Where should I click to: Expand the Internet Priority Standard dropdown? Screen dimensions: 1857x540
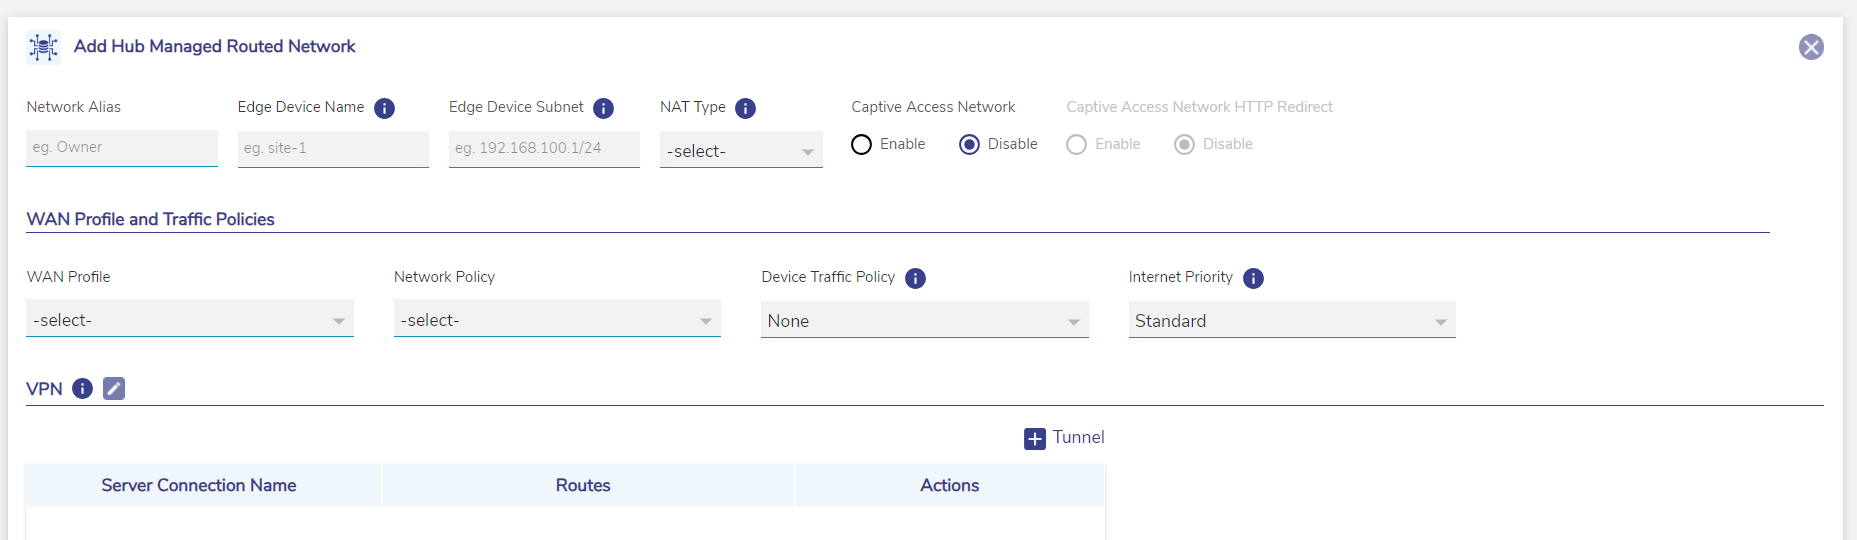click(x=1291, y=321)
